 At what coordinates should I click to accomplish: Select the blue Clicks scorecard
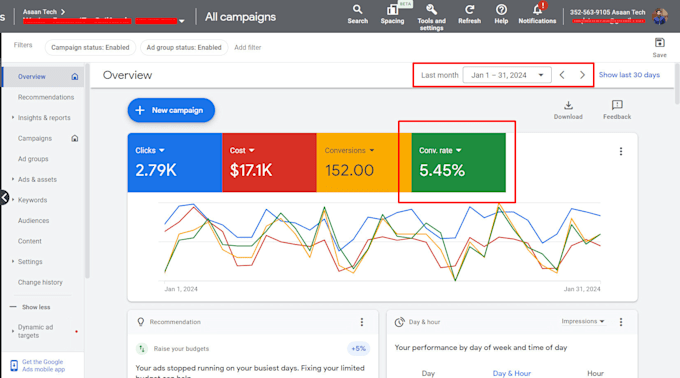(175, 163)
